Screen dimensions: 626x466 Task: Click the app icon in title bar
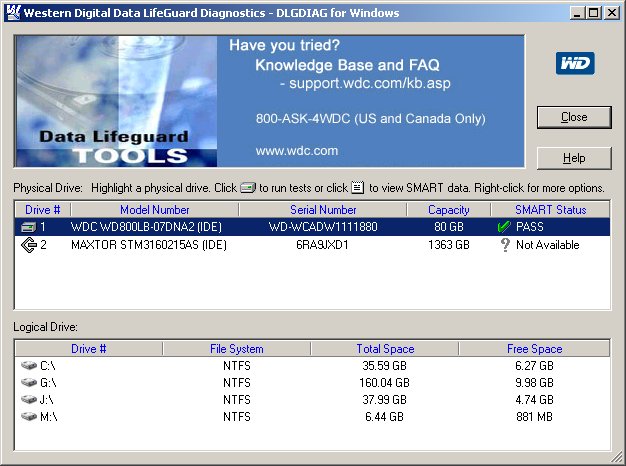click(13, 12)
